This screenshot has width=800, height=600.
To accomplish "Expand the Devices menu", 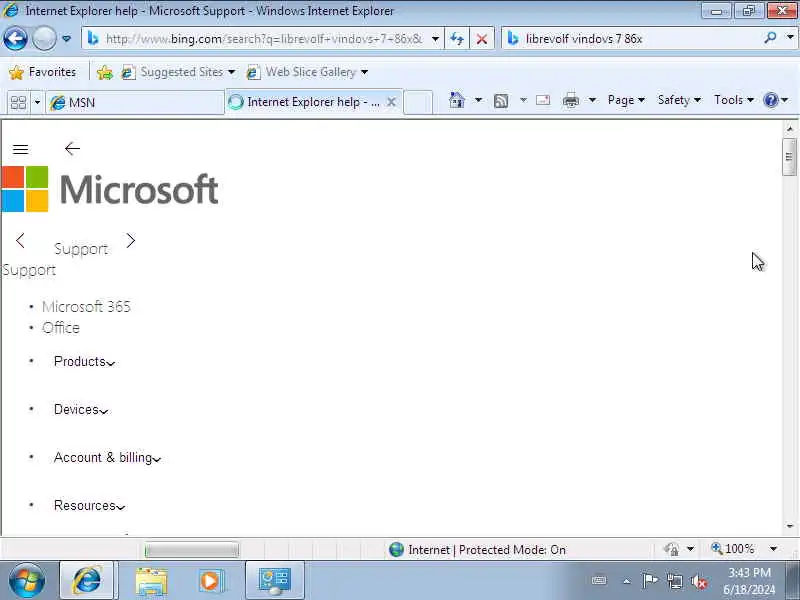I will pyautogui.click(x=81, y=409).
